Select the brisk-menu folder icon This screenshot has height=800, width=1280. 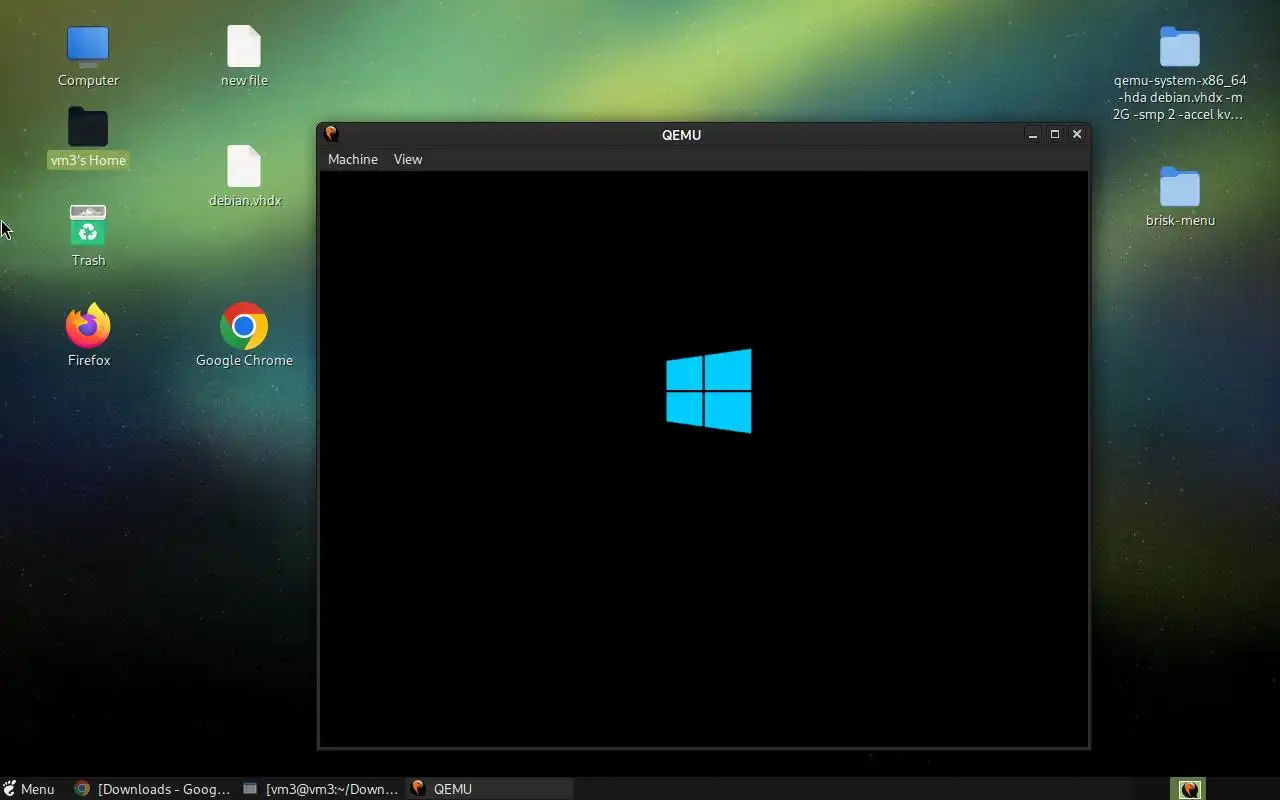(1180, 187)
